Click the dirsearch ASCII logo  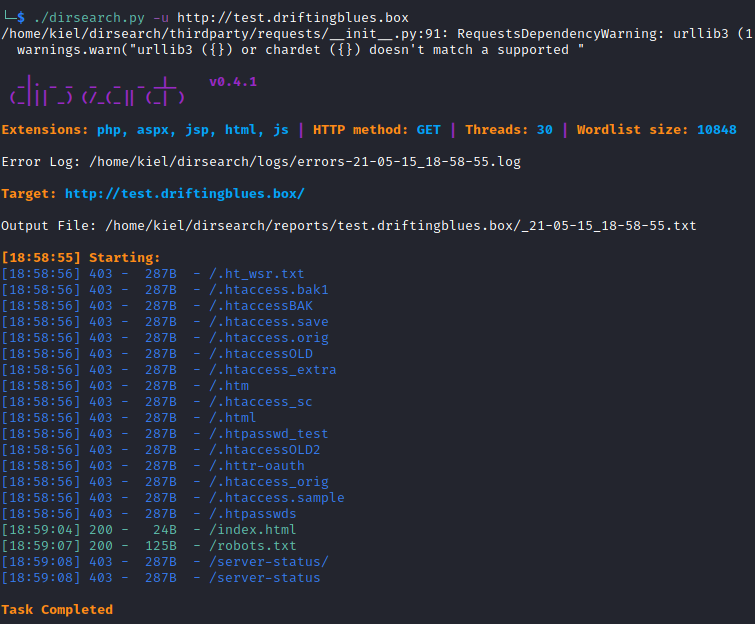point(97,91)
